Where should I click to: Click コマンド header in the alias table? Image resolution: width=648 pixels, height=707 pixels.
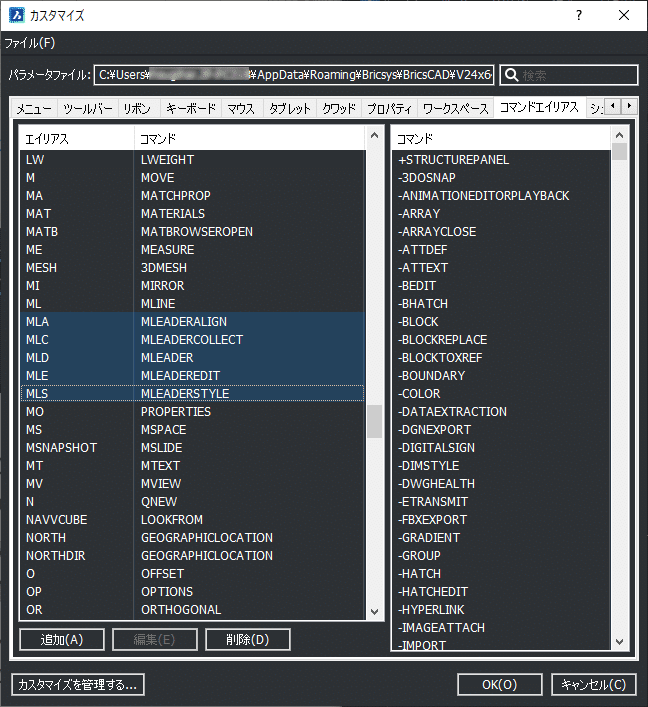tap(250, 139)
